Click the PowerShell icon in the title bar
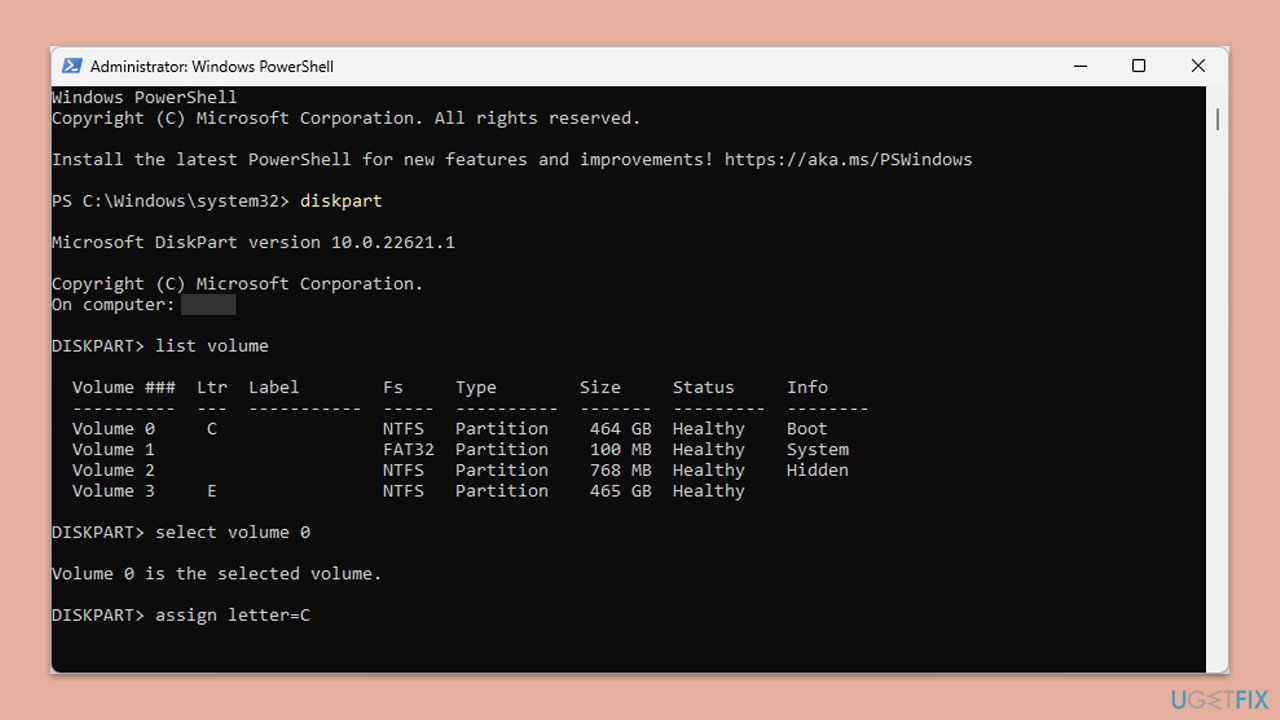 pyautogui.click(x=72, y=66)
